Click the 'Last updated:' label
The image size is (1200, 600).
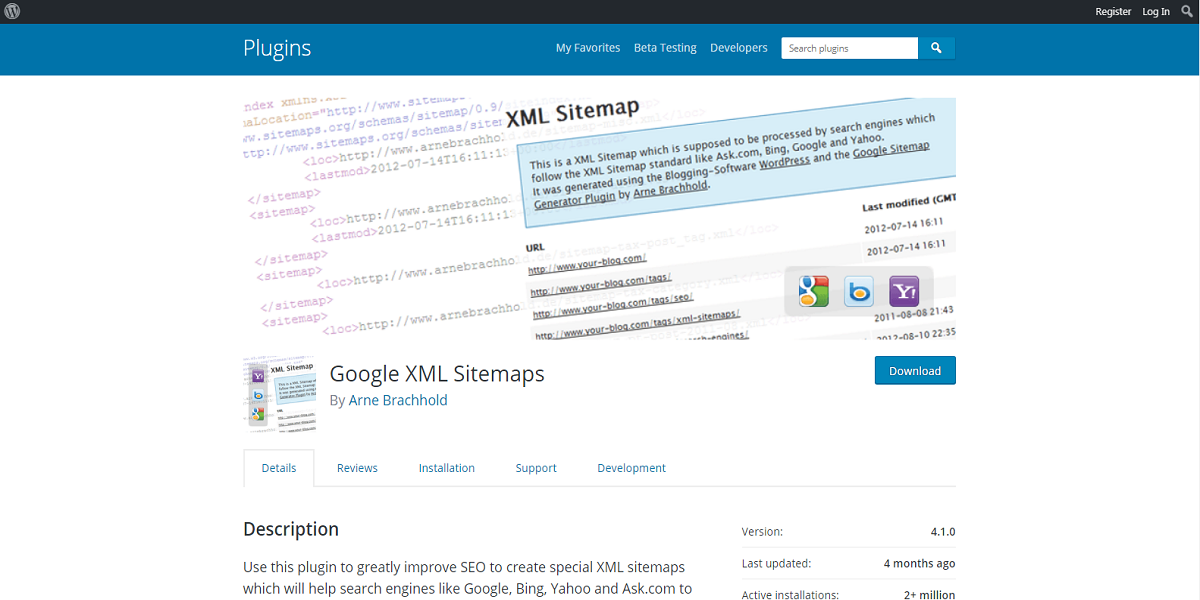click(776, 564)
